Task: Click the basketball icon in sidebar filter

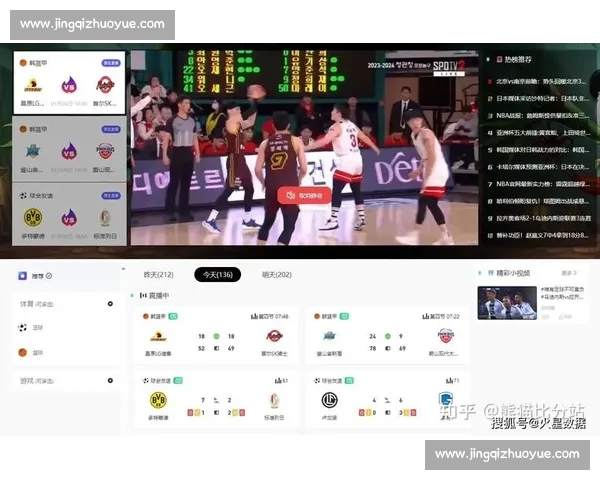Action: pos(23,352)
